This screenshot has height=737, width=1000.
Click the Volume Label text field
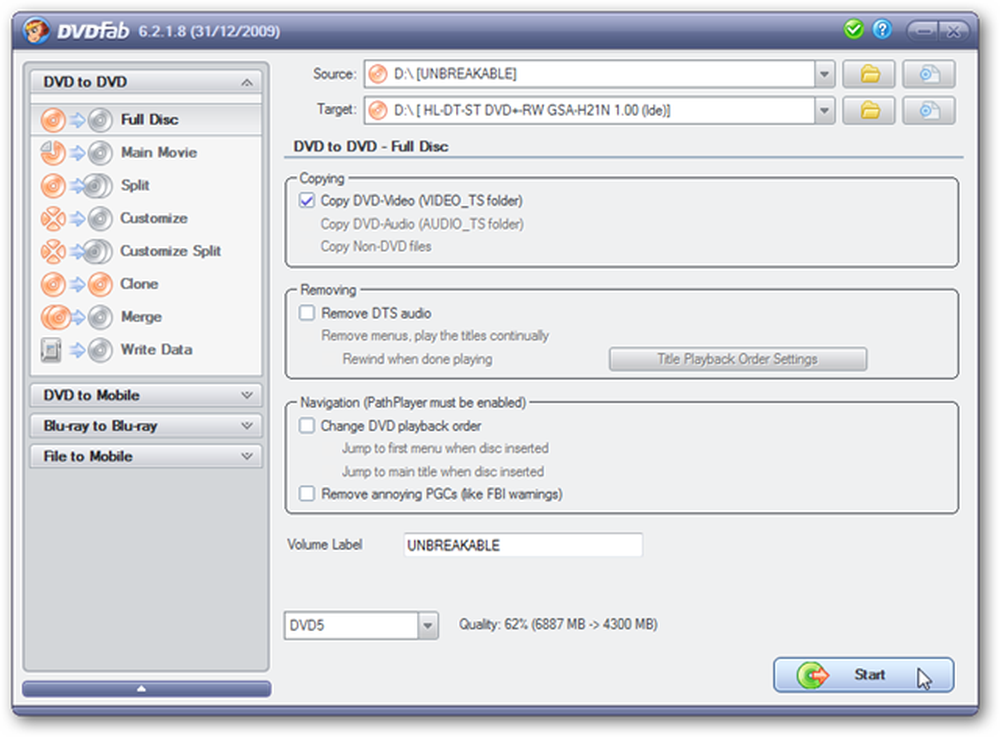pos(523,545)
